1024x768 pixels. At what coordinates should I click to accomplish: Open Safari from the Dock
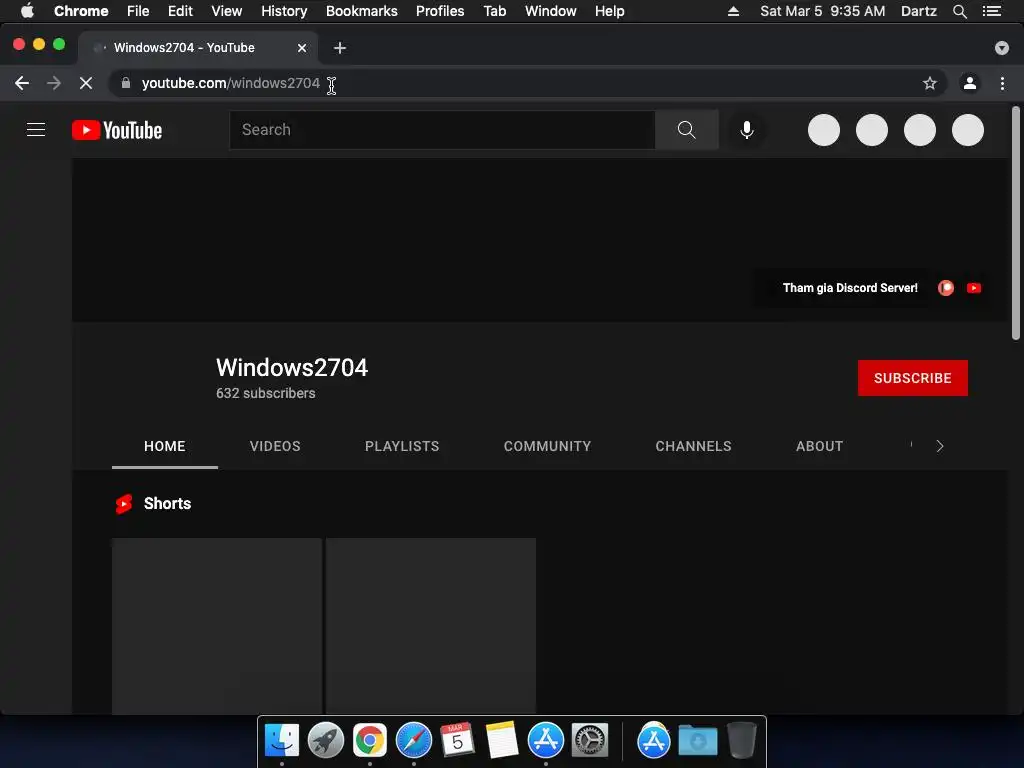[x=413, y=740]
